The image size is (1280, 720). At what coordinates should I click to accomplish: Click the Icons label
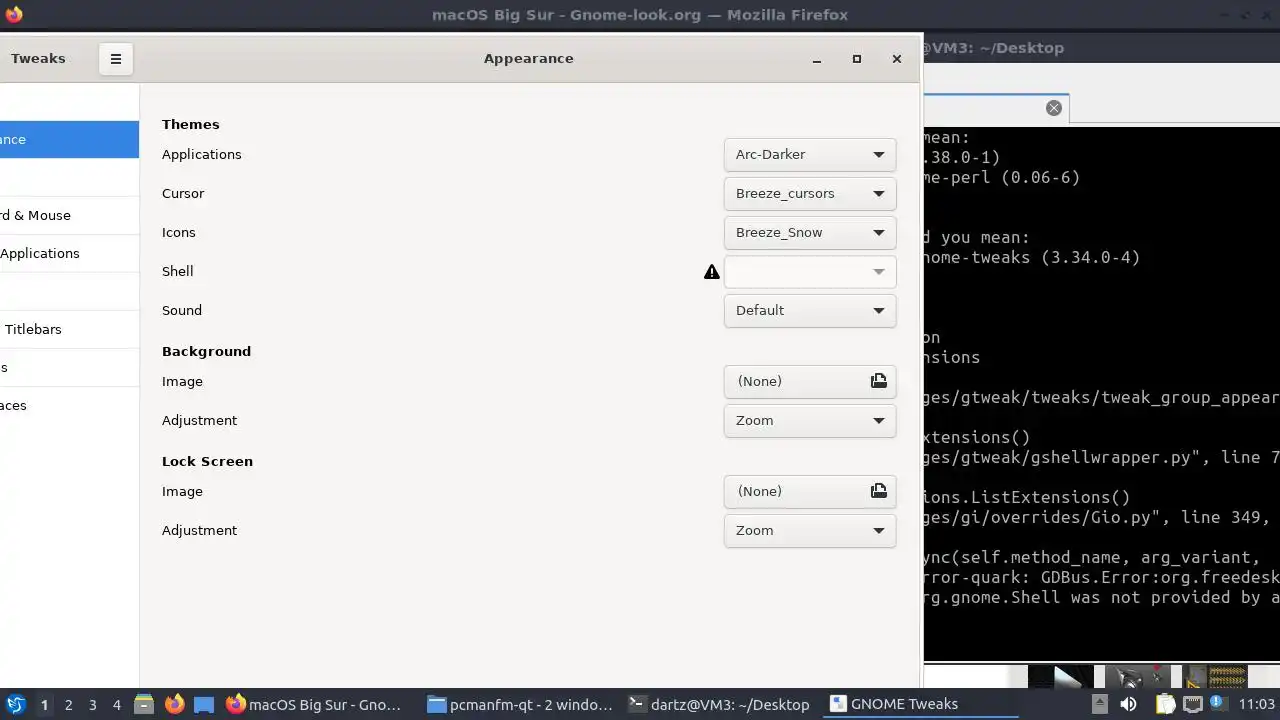pyautogui.click(x=179, y=232)
